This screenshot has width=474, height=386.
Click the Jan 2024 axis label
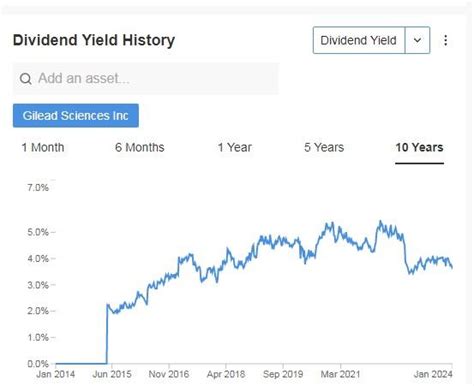tap(433, 374)
